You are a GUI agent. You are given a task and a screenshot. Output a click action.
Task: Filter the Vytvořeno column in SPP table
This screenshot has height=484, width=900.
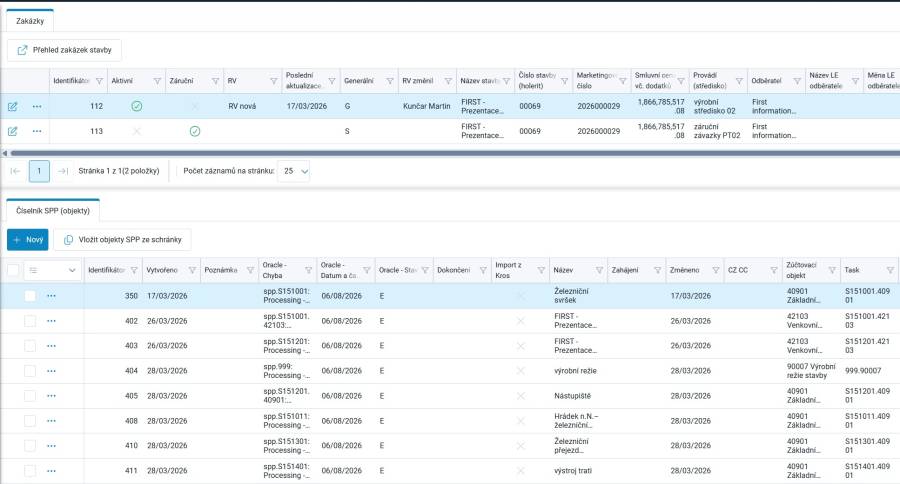192,270
